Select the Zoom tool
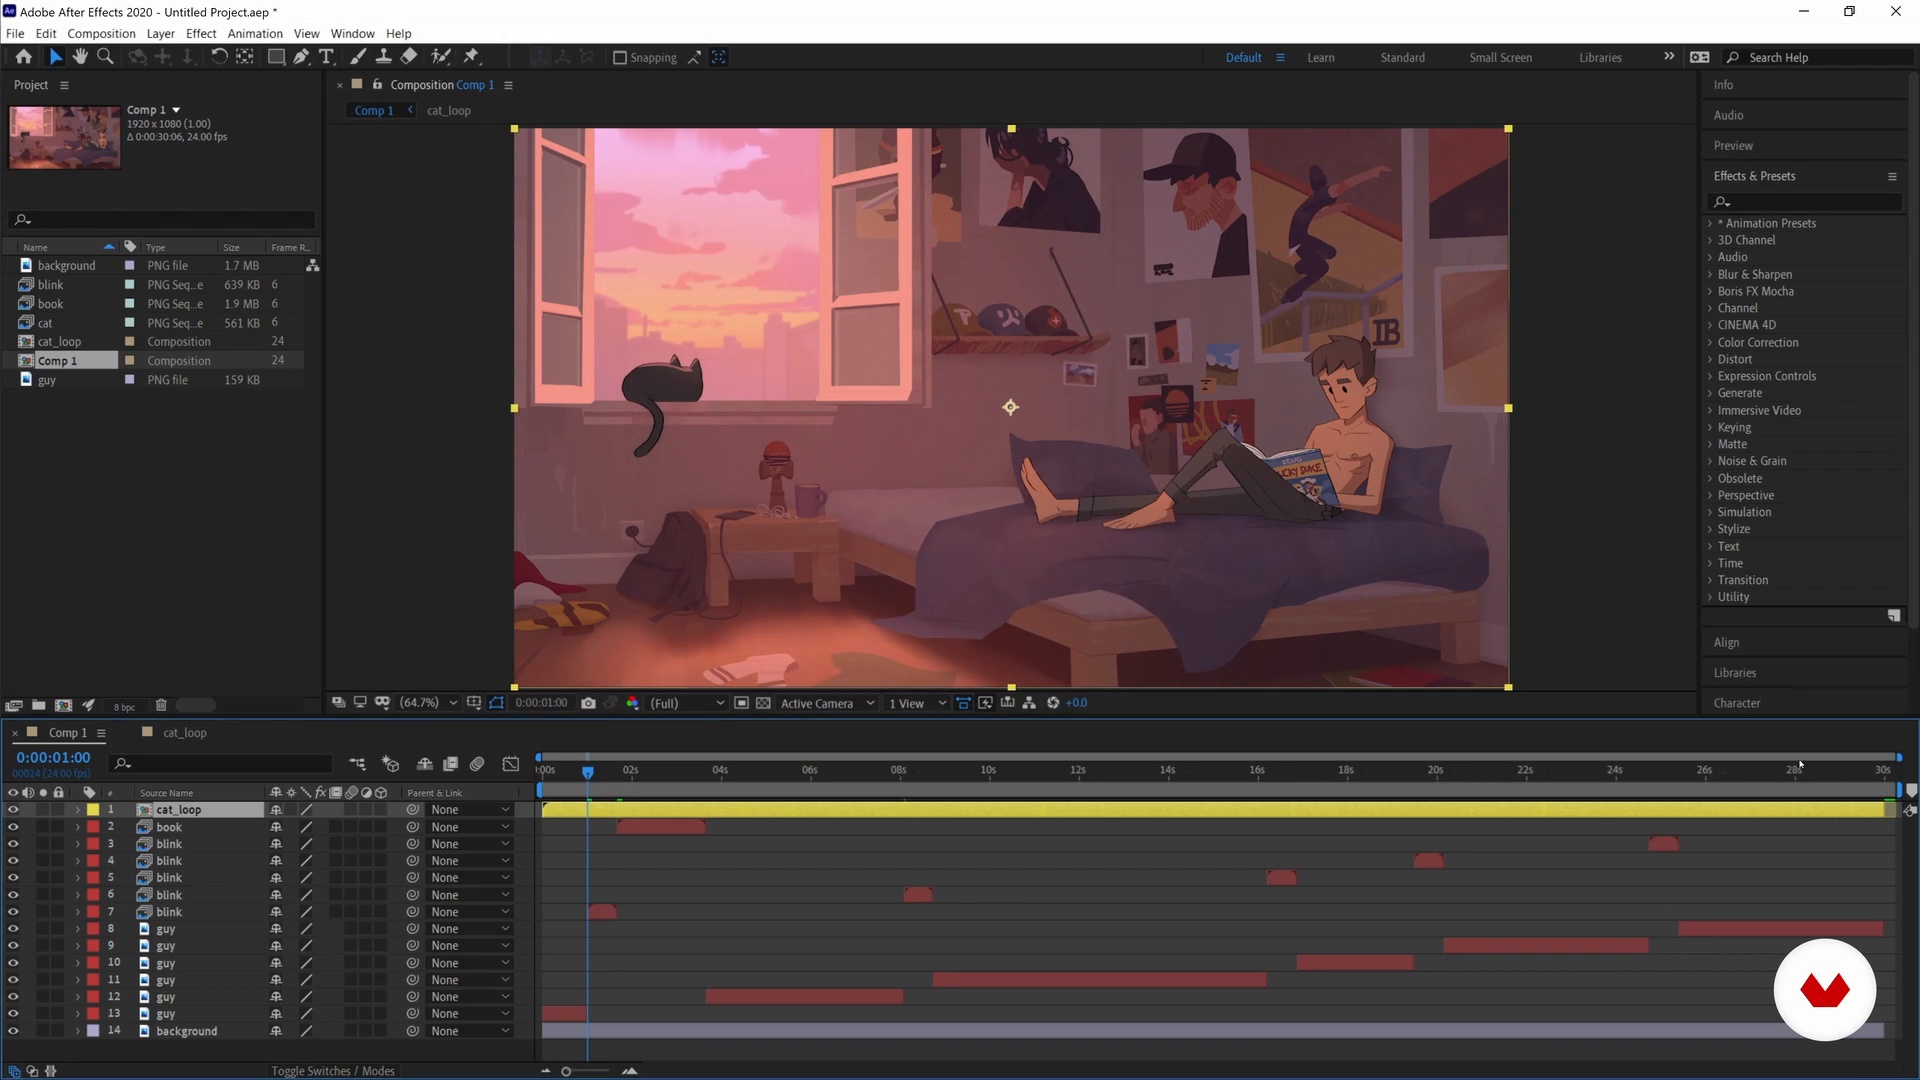 click(104, 57)
